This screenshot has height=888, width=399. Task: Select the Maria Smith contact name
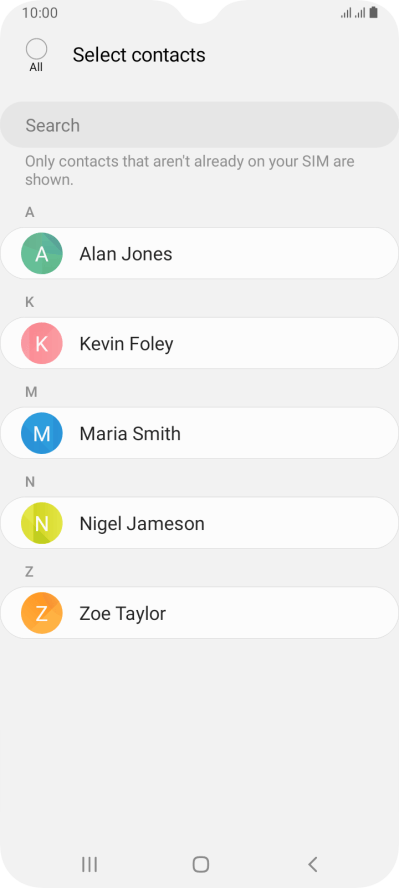(130, 434)
